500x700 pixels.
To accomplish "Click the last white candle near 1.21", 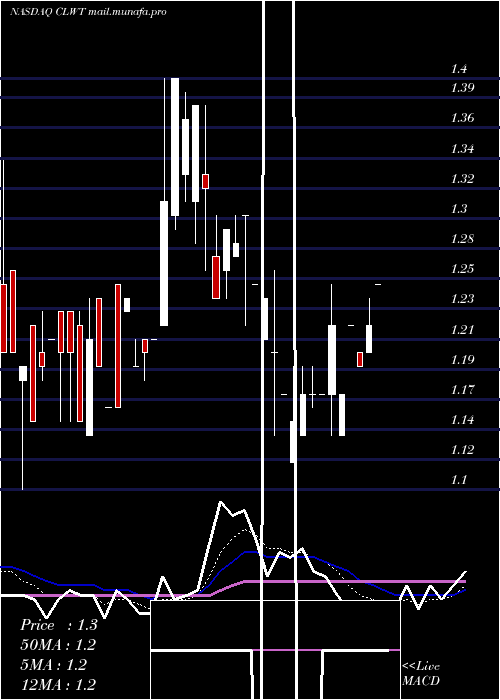I will tap(369, 339).
